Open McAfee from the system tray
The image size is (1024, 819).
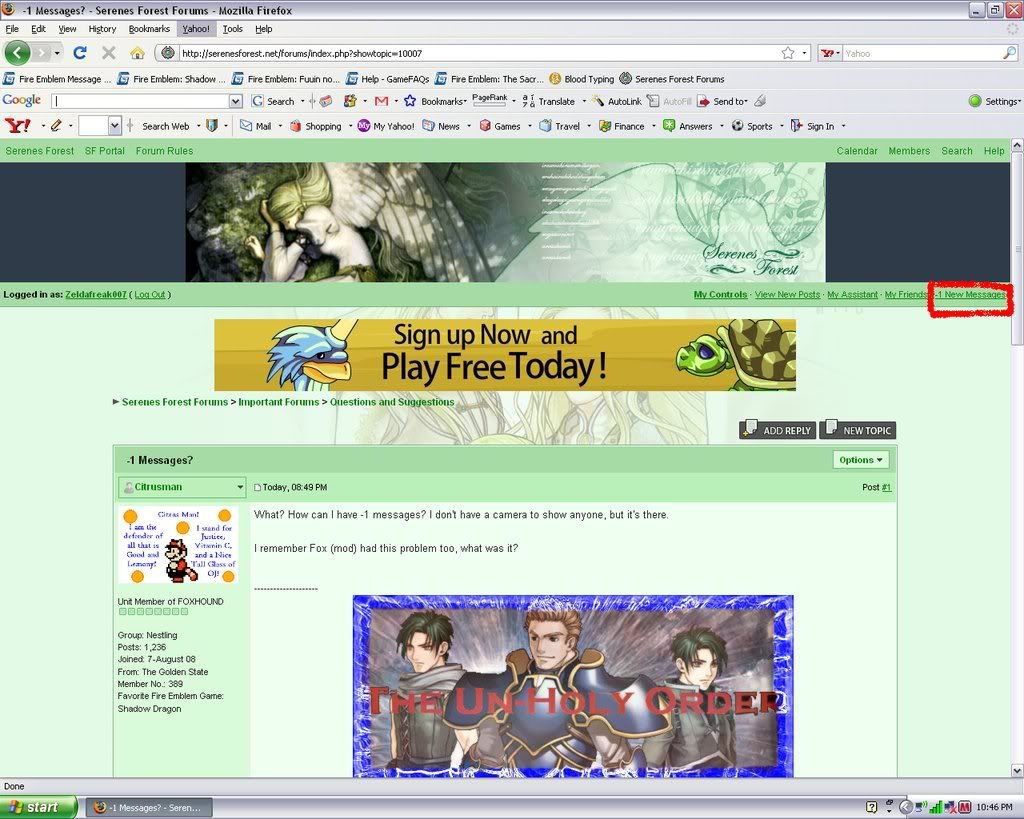pyautogui.click(x=965, y=806)
